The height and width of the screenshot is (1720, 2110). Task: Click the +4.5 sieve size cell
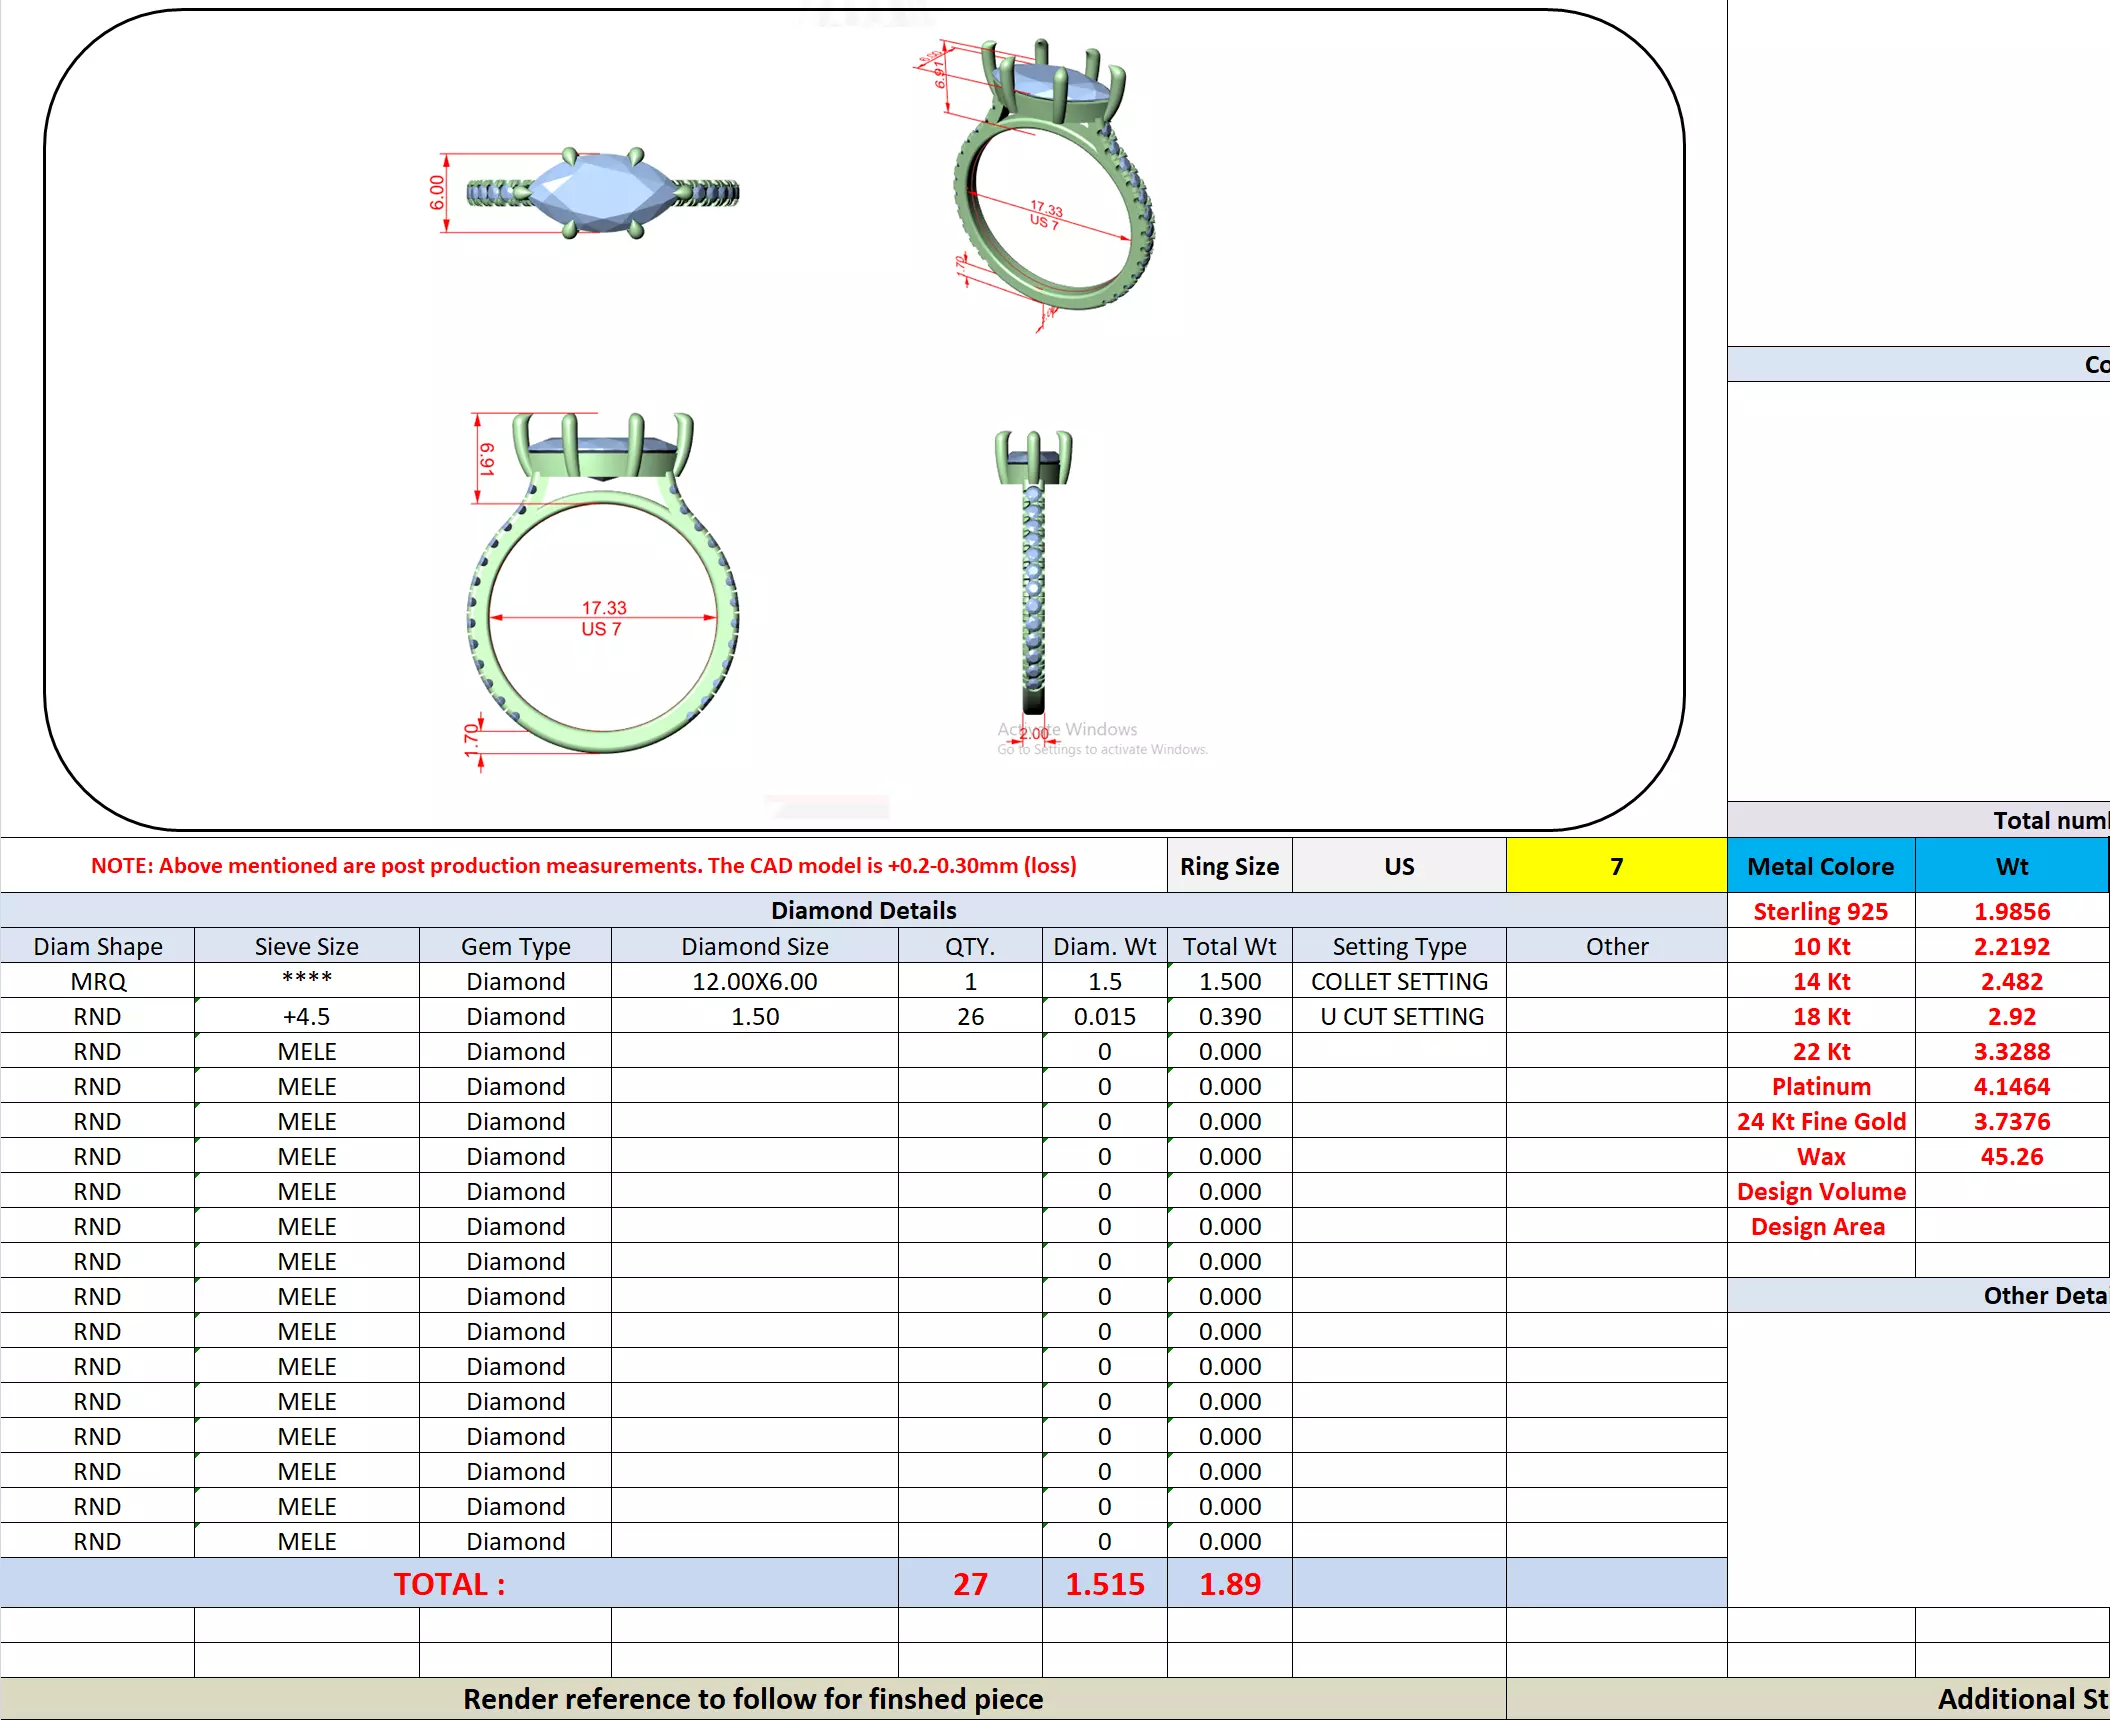pyautogui.click(x=306, y=1016)
